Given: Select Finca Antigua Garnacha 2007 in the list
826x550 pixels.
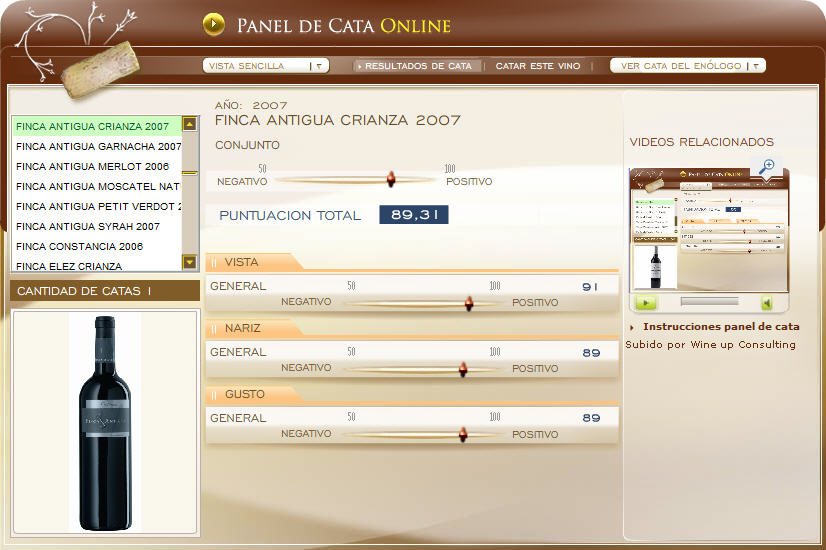Looking at the screenshot, I should click(98, 146).
